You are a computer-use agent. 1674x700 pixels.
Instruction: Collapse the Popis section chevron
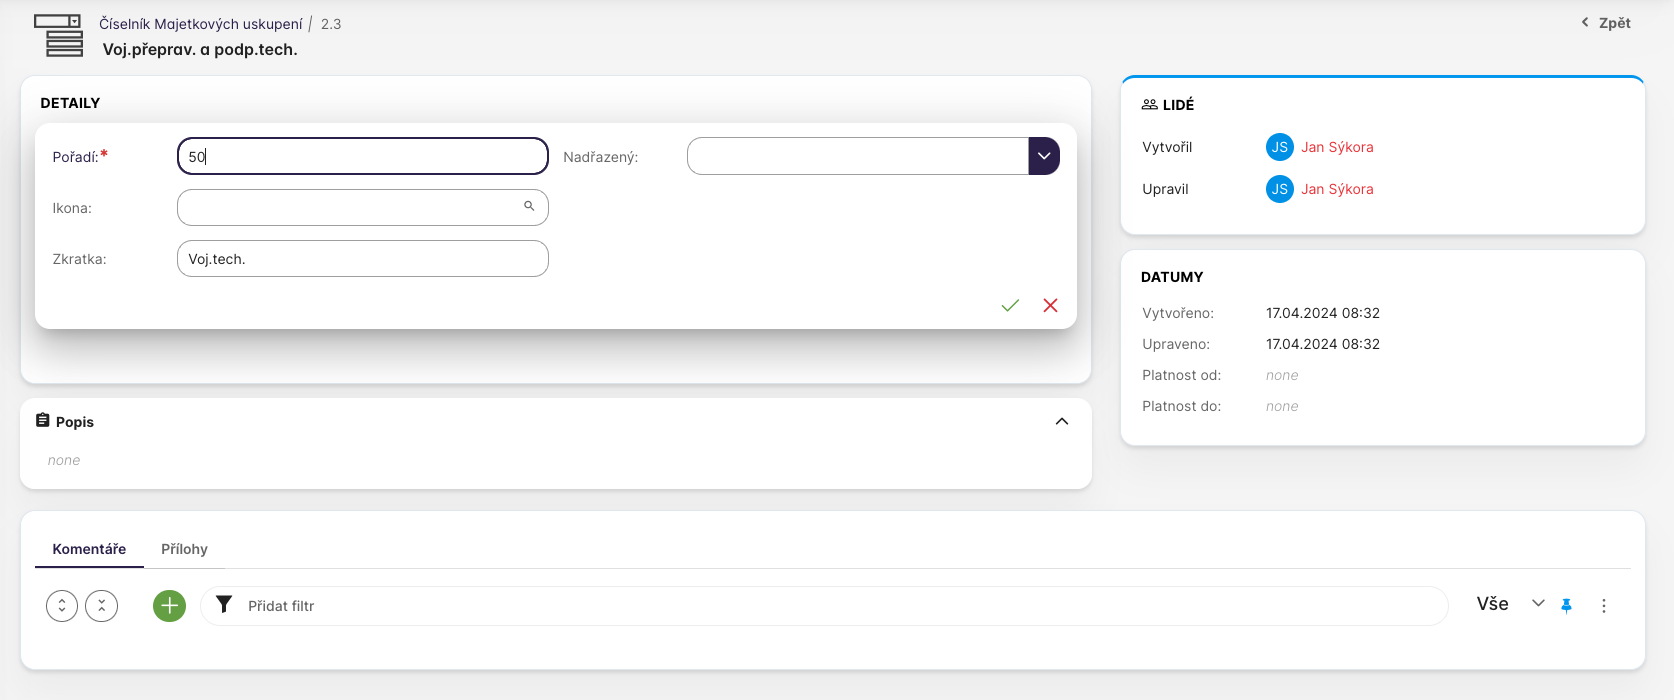tap(1061, 422)
